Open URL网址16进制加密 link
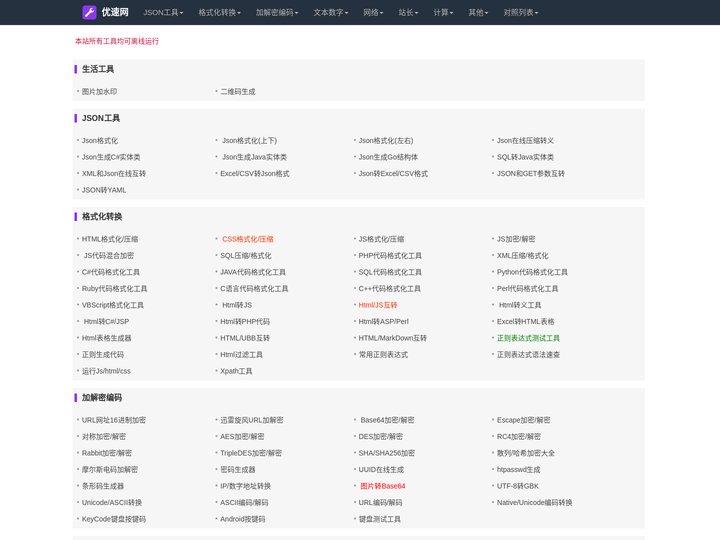This screenshot has height=540, width=720. tap(114, 420)
